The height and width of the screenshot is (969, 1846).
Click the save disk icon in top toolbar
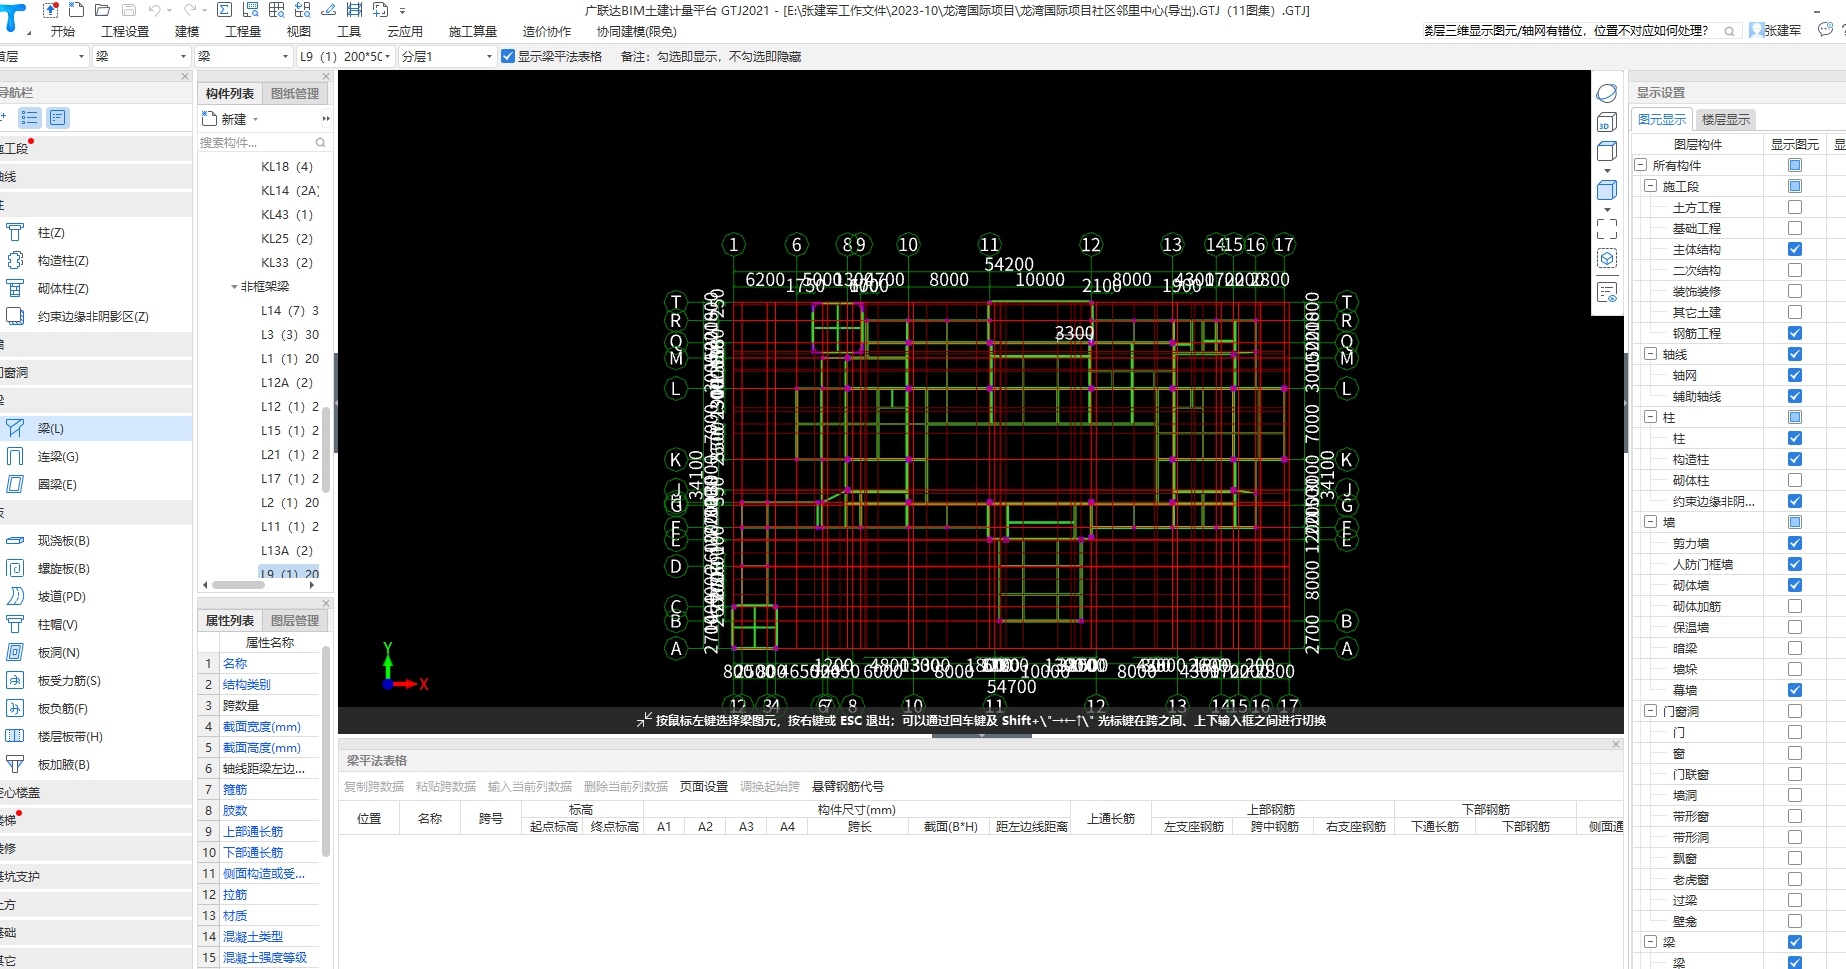tap(129, 10)
